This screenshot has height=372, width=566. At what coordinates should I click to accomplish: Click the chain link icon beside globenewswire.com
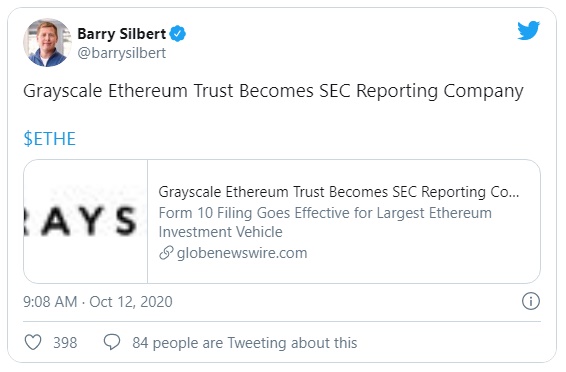tap(166, 253)
